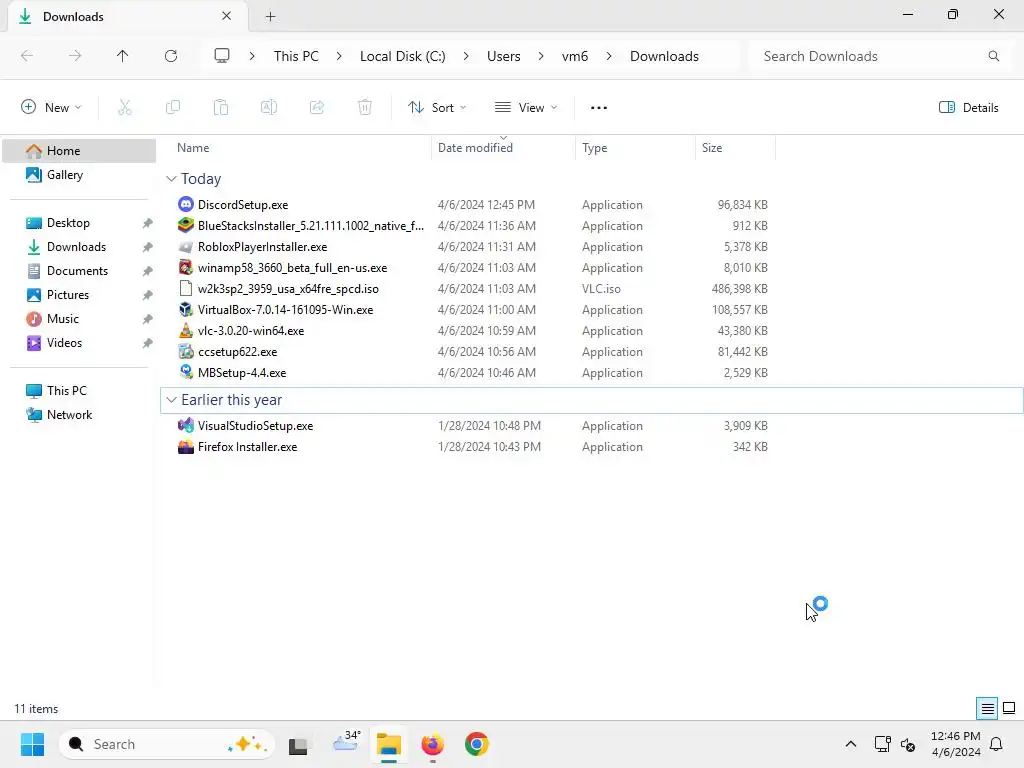Click the MBSetup-4.4.exe file icon
The width and height of the screenshot is (1024, 768).
tap(186, 372)
